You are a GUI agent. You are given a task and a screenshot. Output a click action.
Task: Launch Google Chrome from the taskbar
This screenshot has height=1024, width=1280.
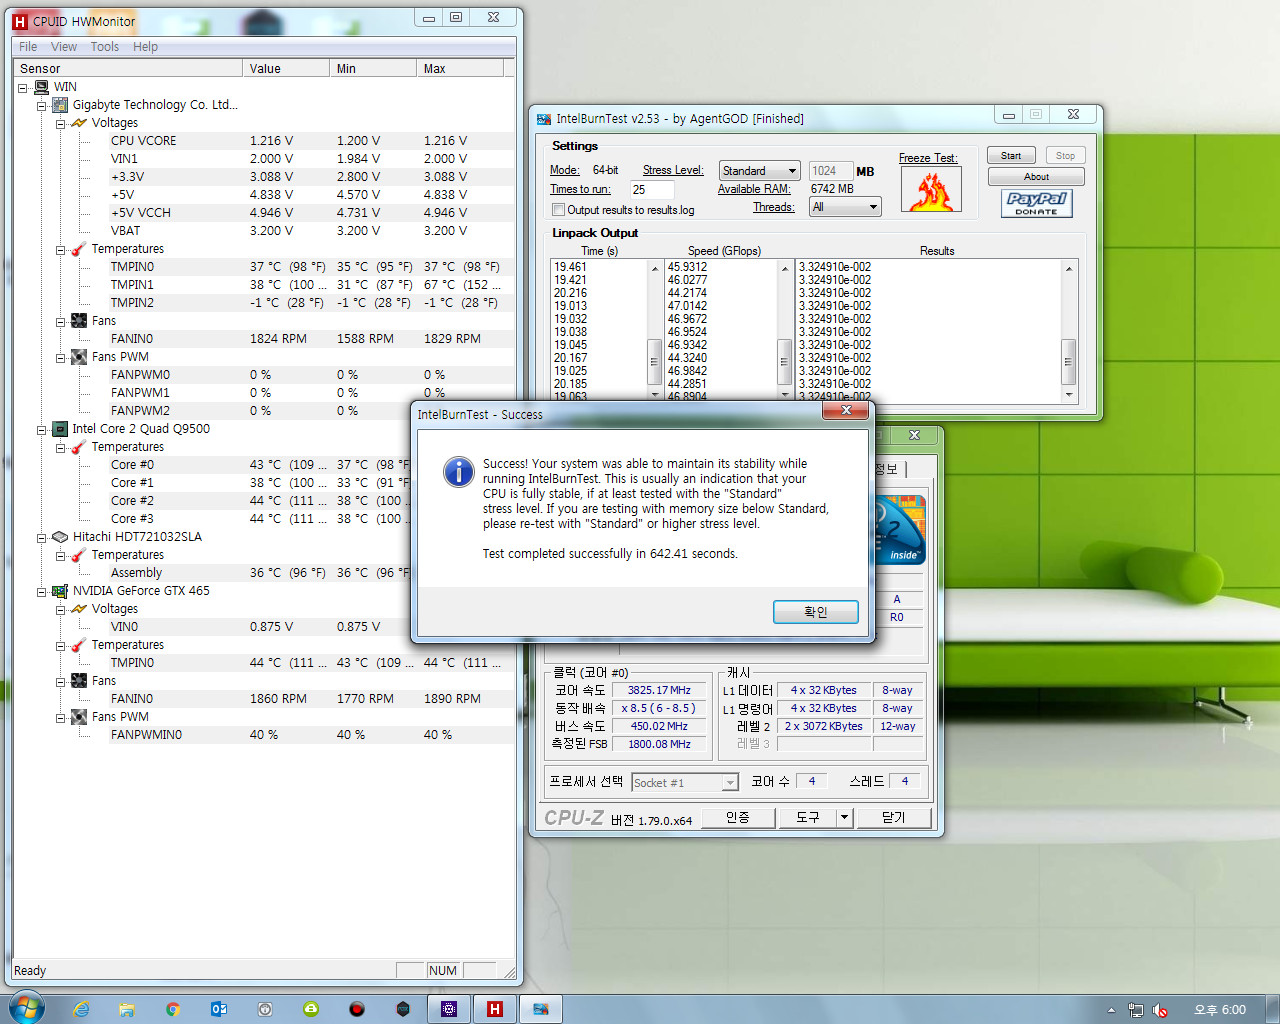173,1009
